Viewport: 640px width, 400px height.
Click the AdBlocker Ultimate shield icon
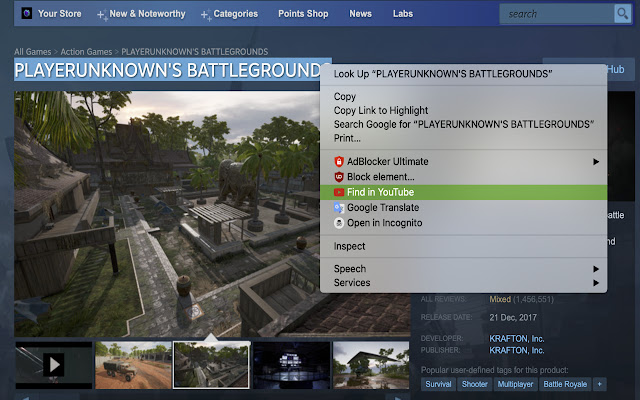(339, 162)
